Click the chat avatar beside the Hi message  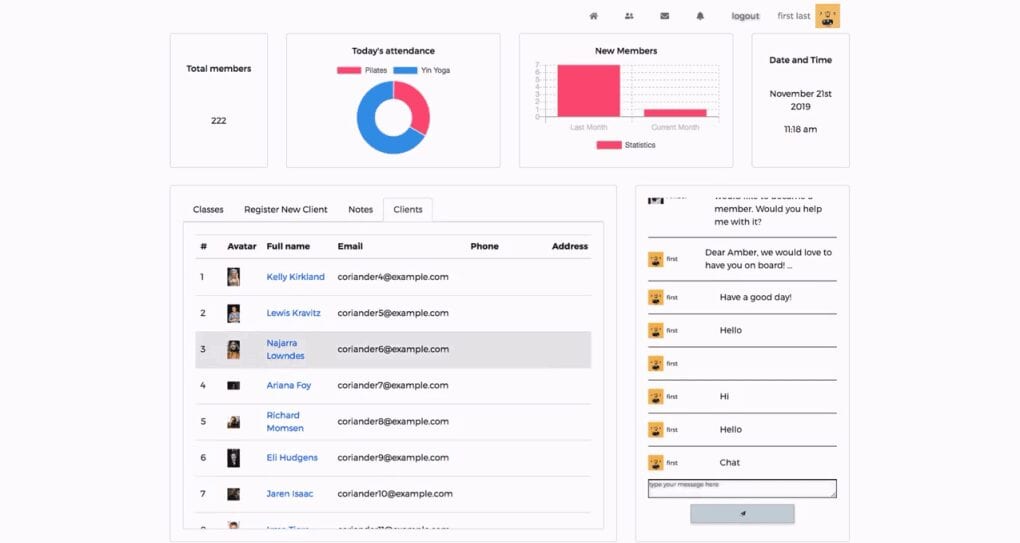click(x=656, y=397)
